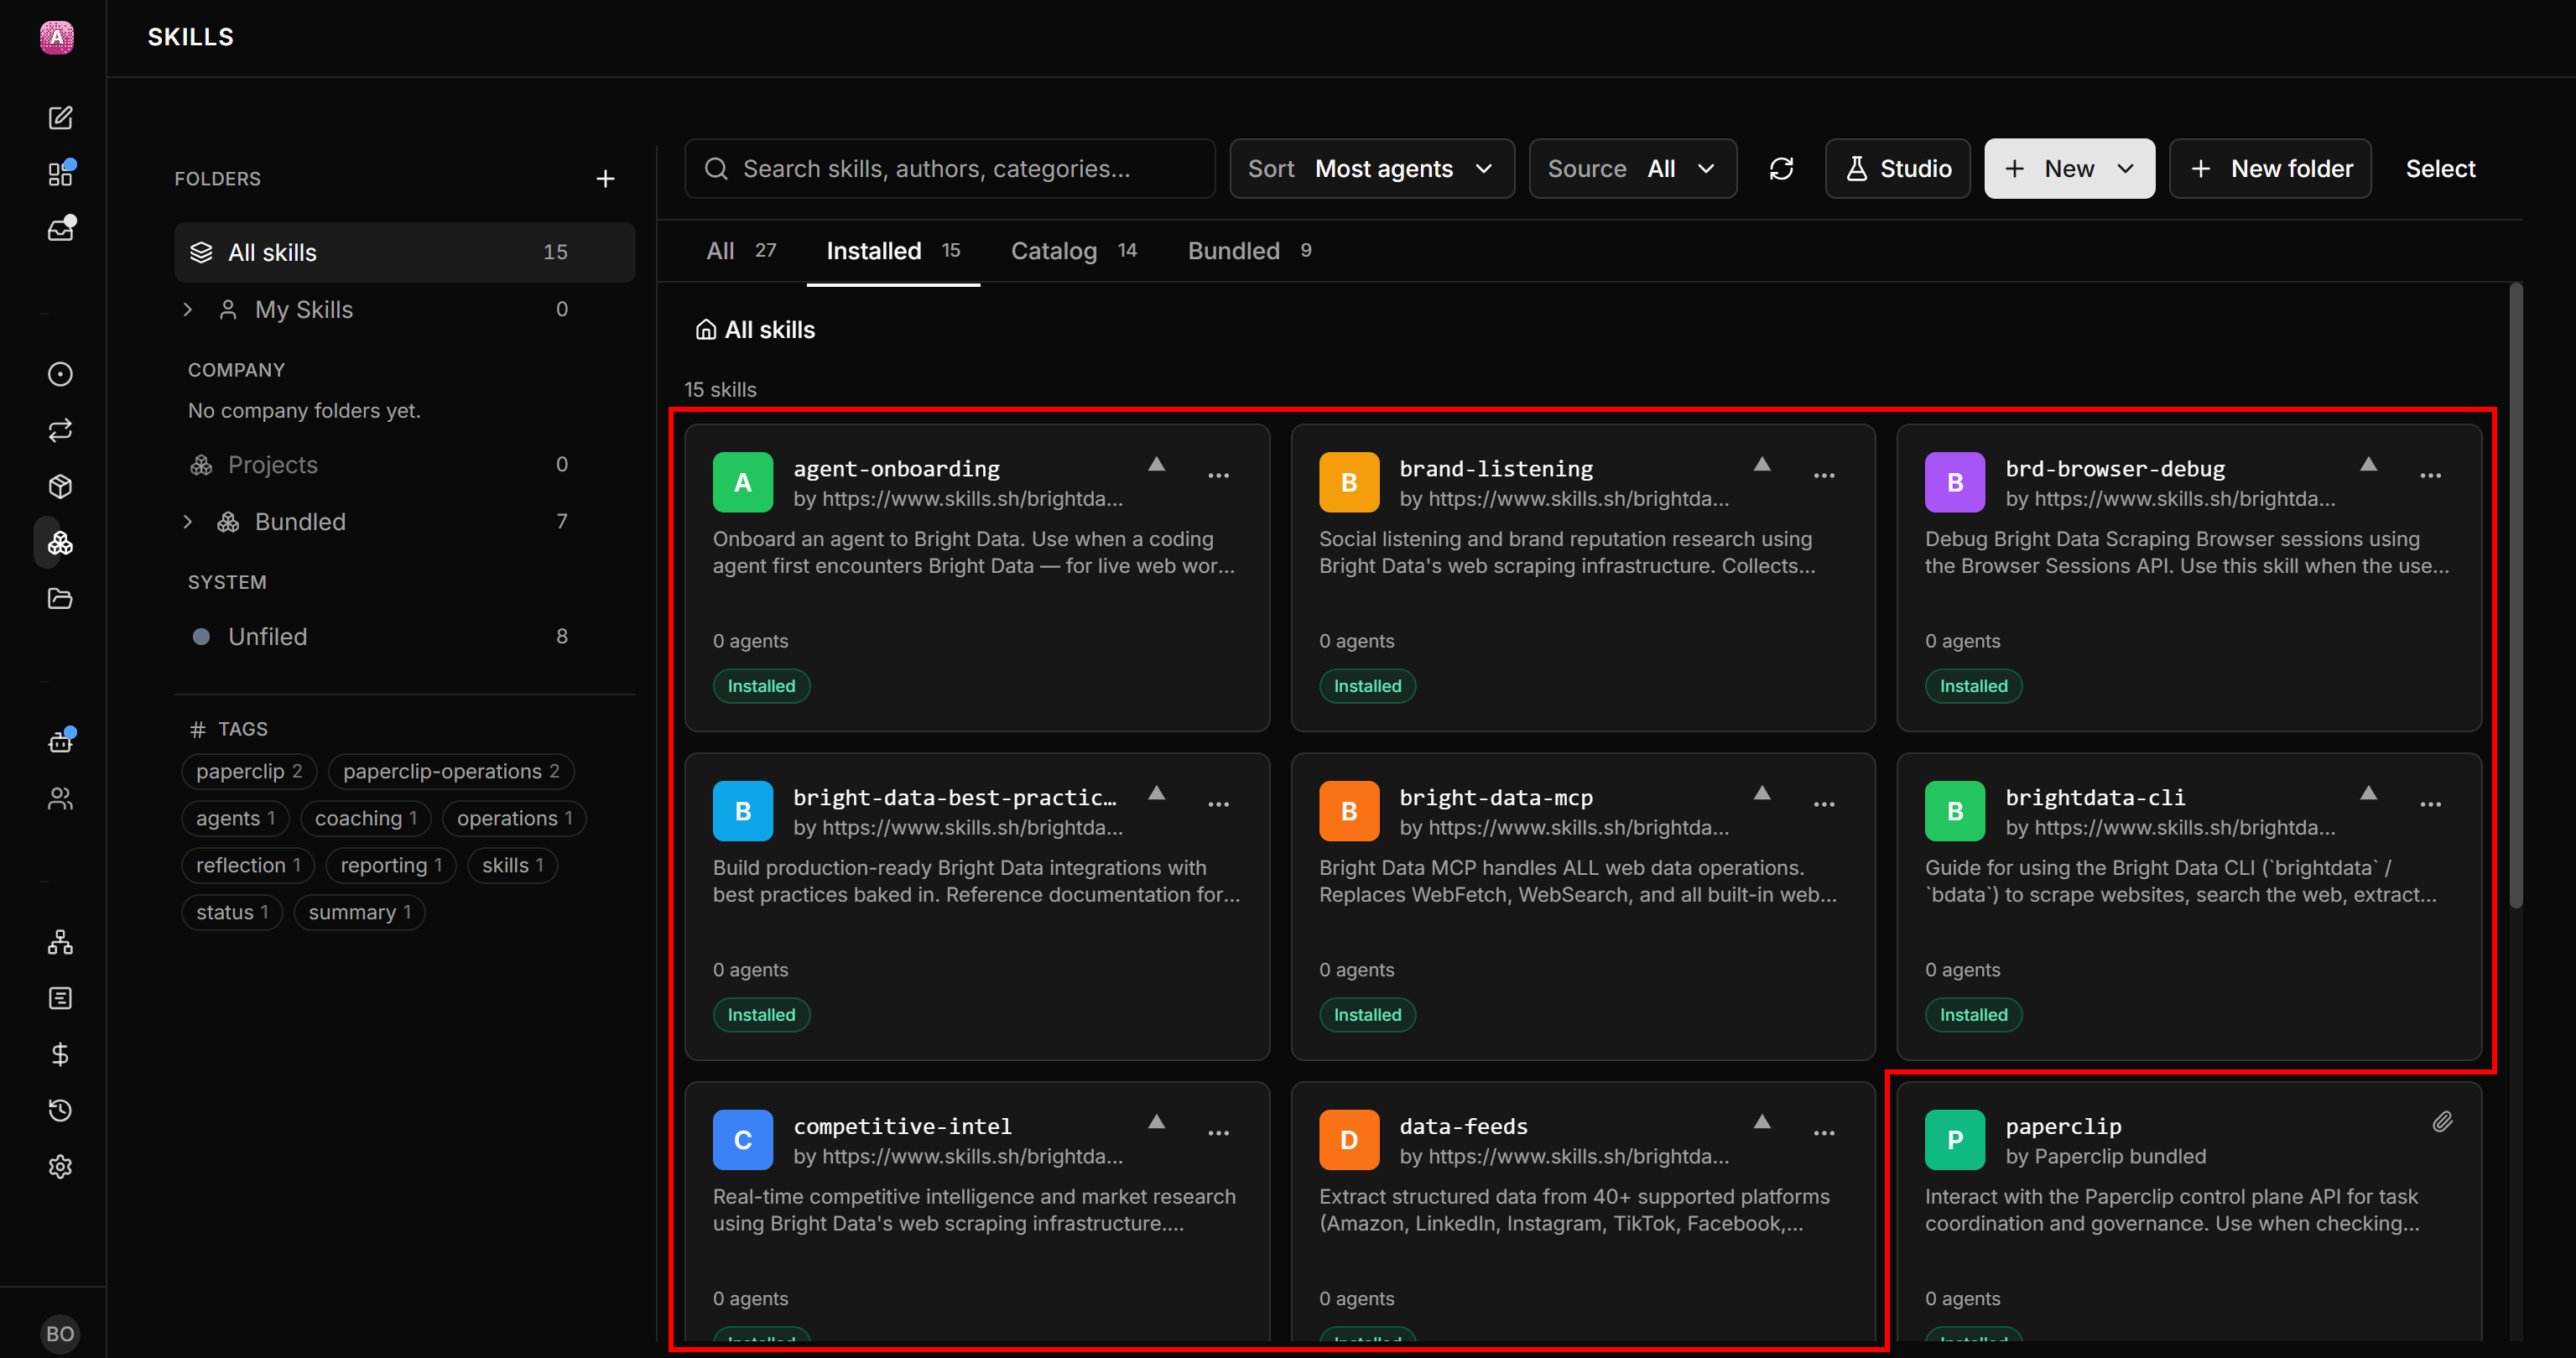Toggle the paperclip tag filter
The height and width of the screenshot is (1358, 2576).
pos(249,771)
